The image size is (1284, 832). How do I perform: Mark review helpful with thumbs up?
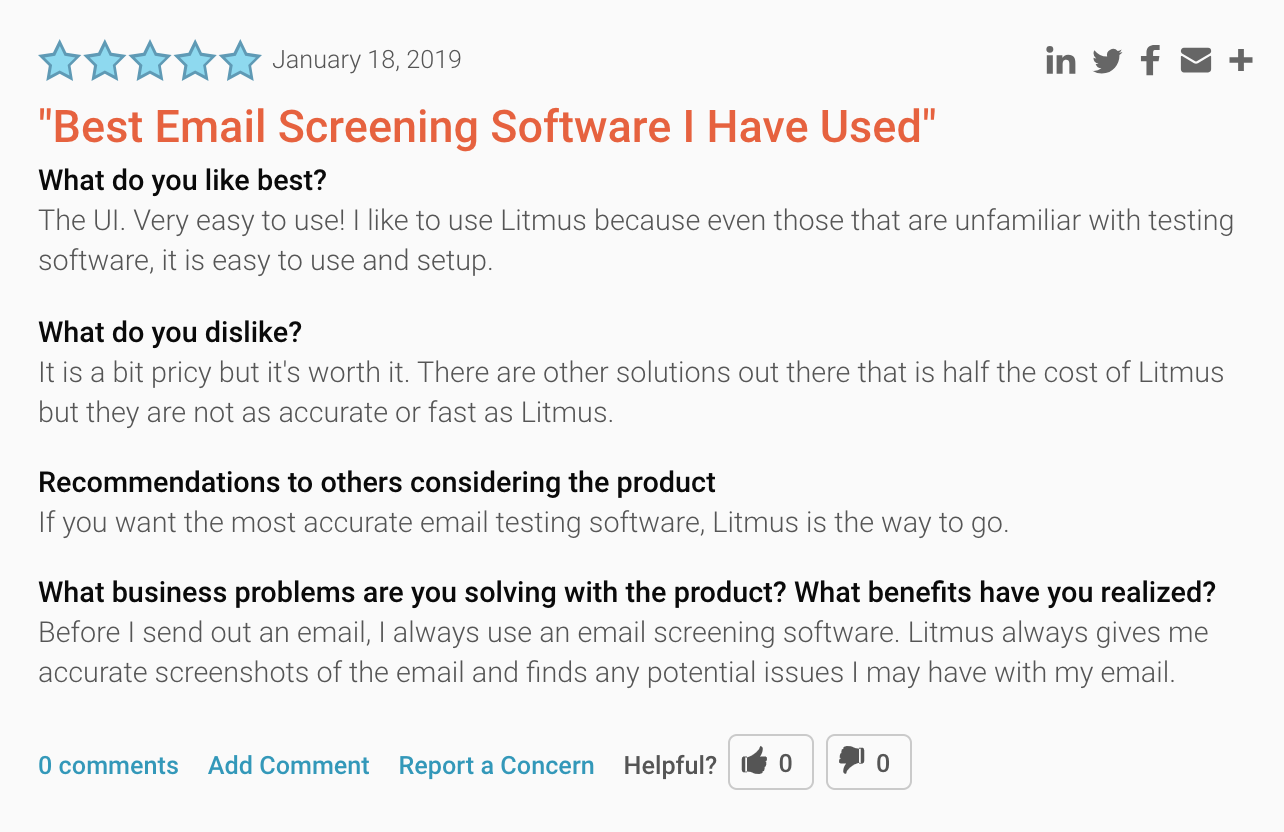771,763
